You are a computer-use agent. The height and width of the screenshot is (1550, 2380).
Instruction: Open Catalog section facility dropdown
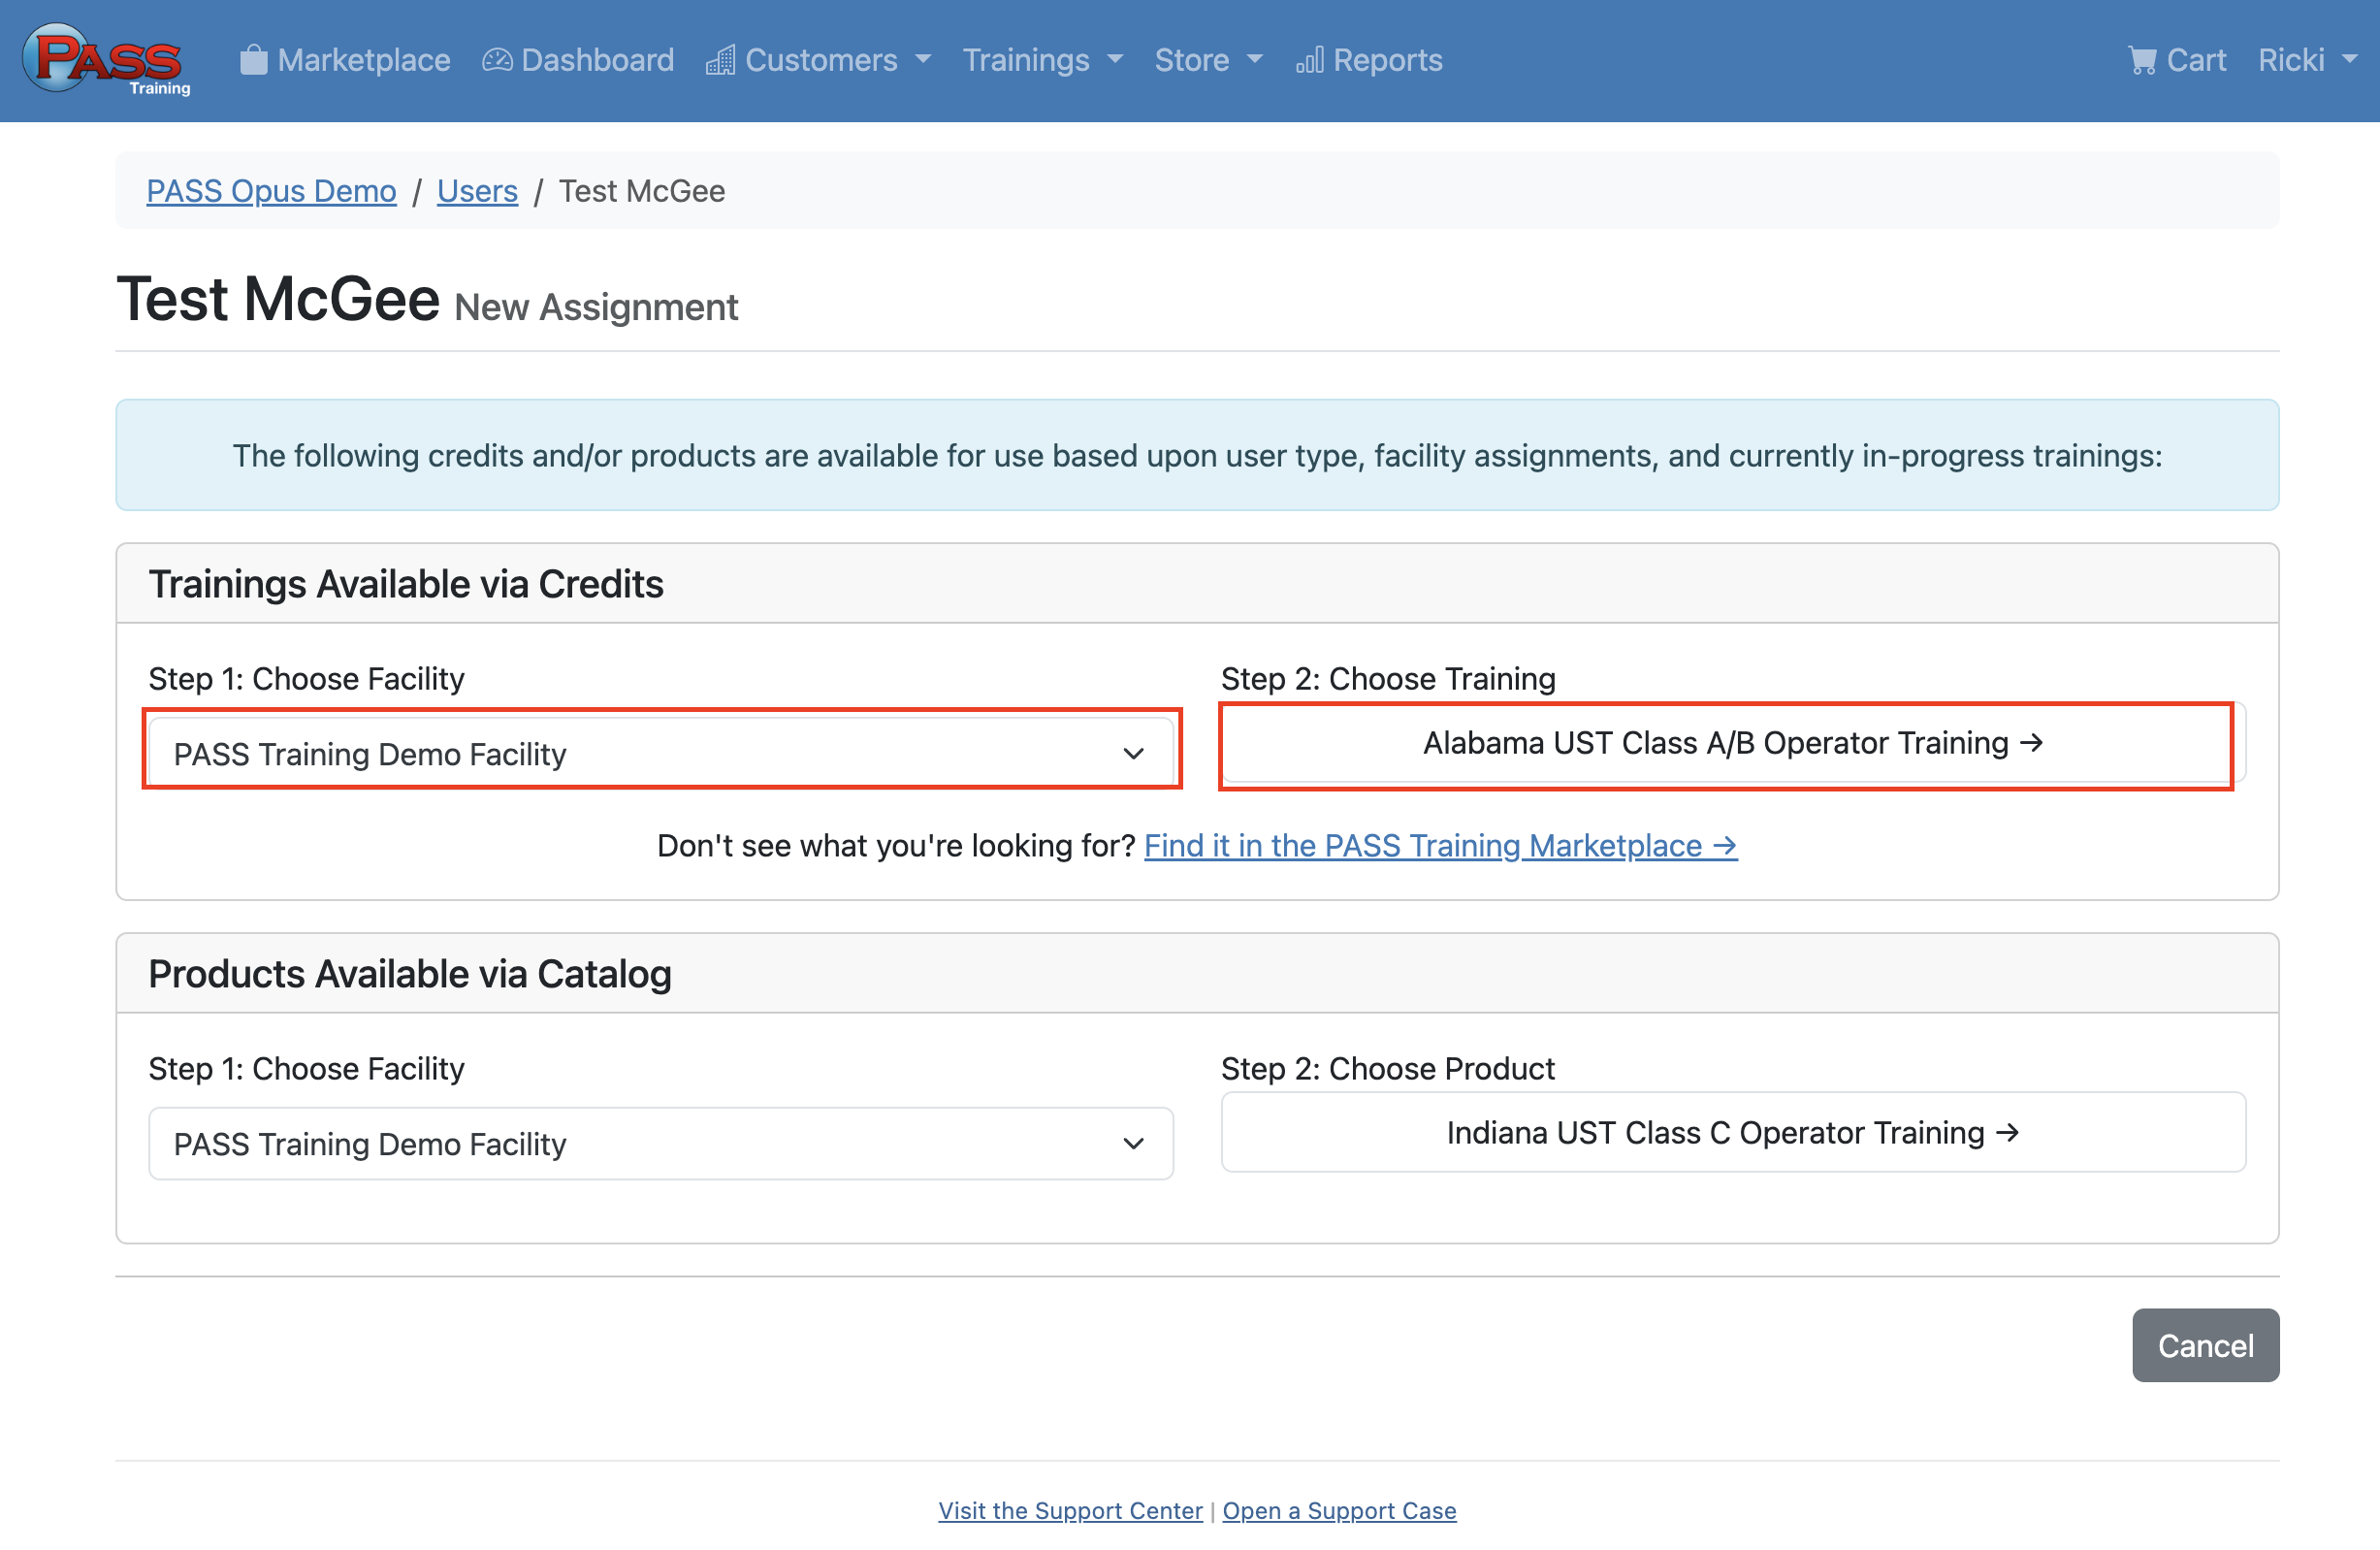pyautogui.click(x=660, y=1143)
